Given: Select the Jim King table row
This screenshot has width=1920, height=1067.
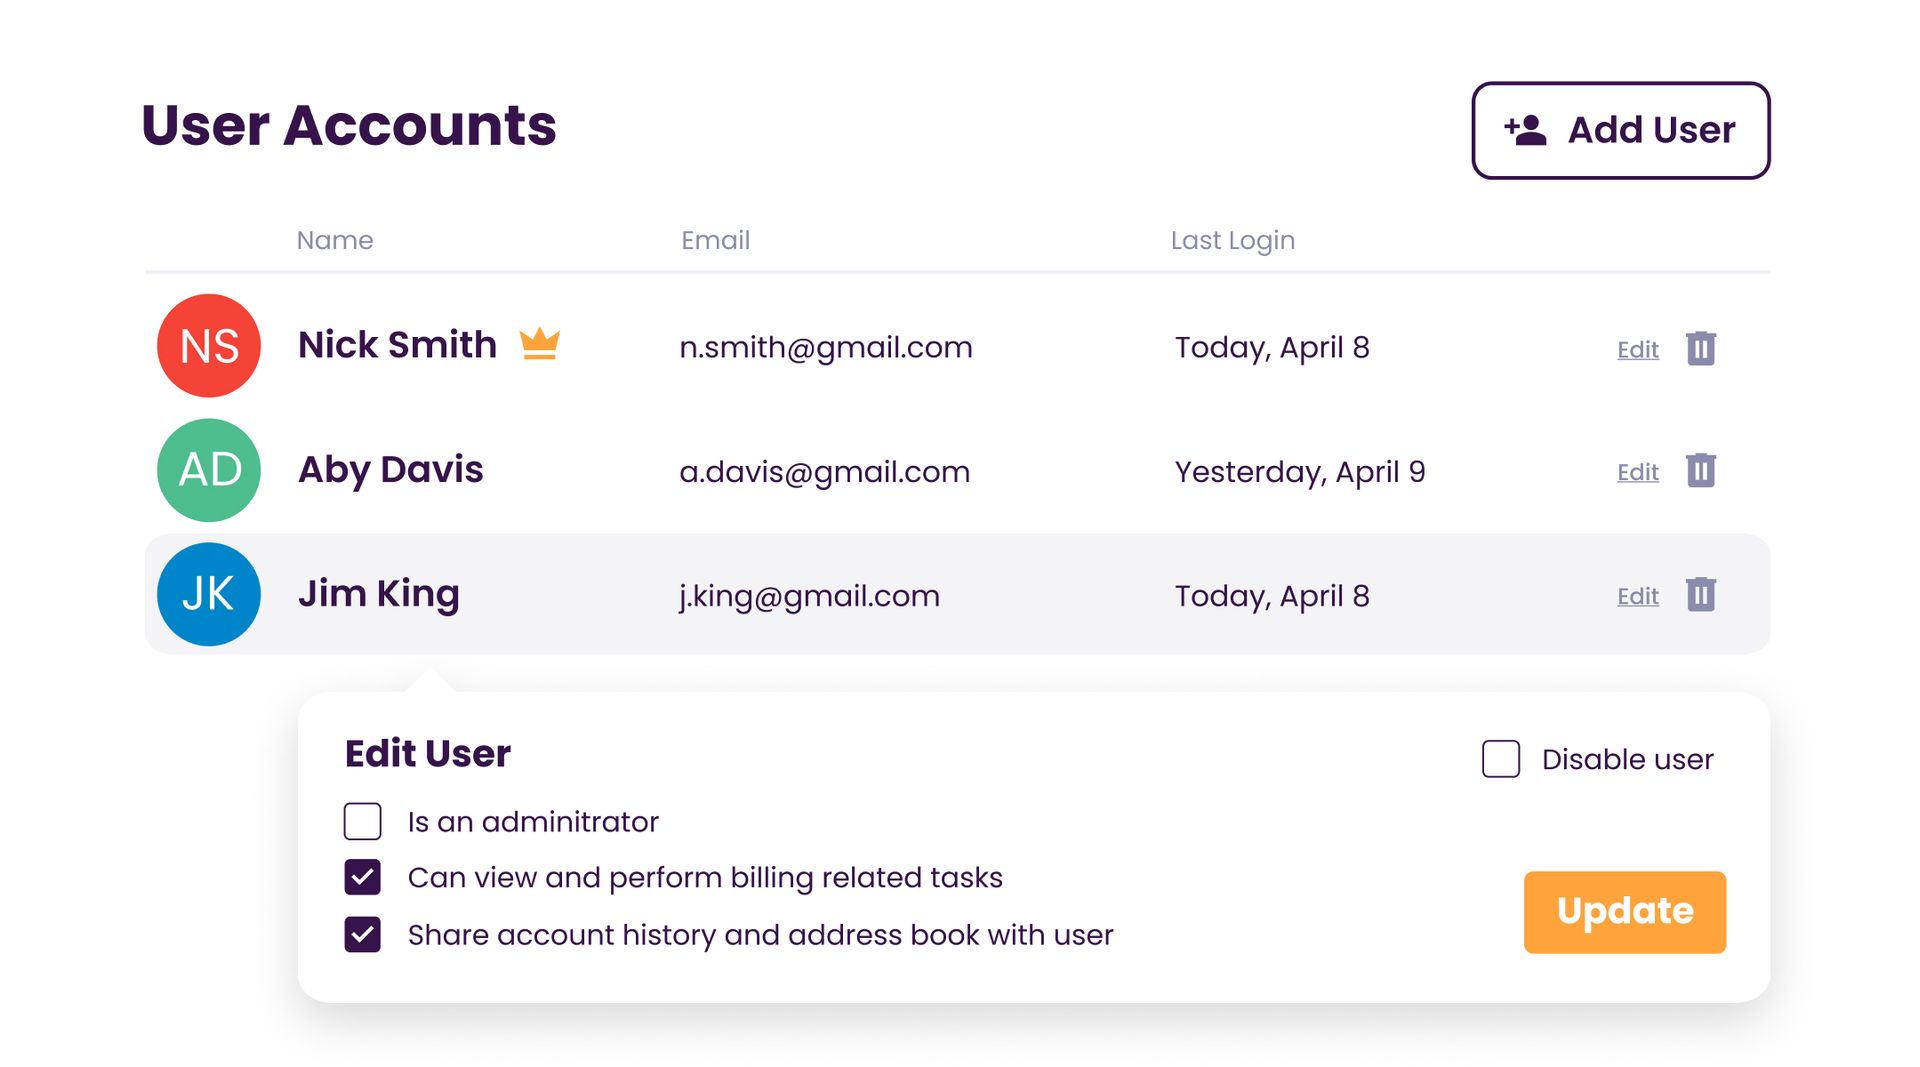Looking at the screenshot, I should click(x=900, y=593).
